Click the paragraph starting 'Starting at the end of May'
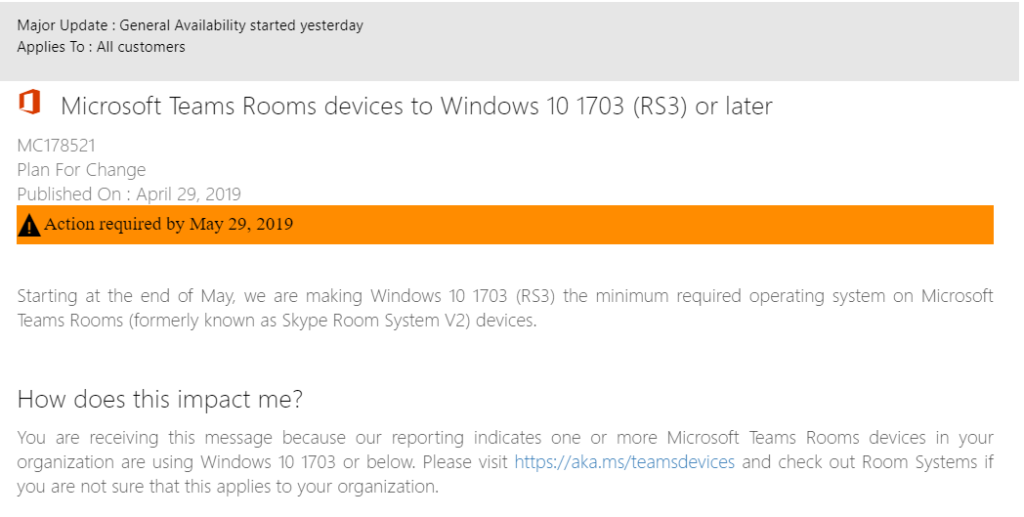Screen dimensions: 1024x517 [505, 308]
